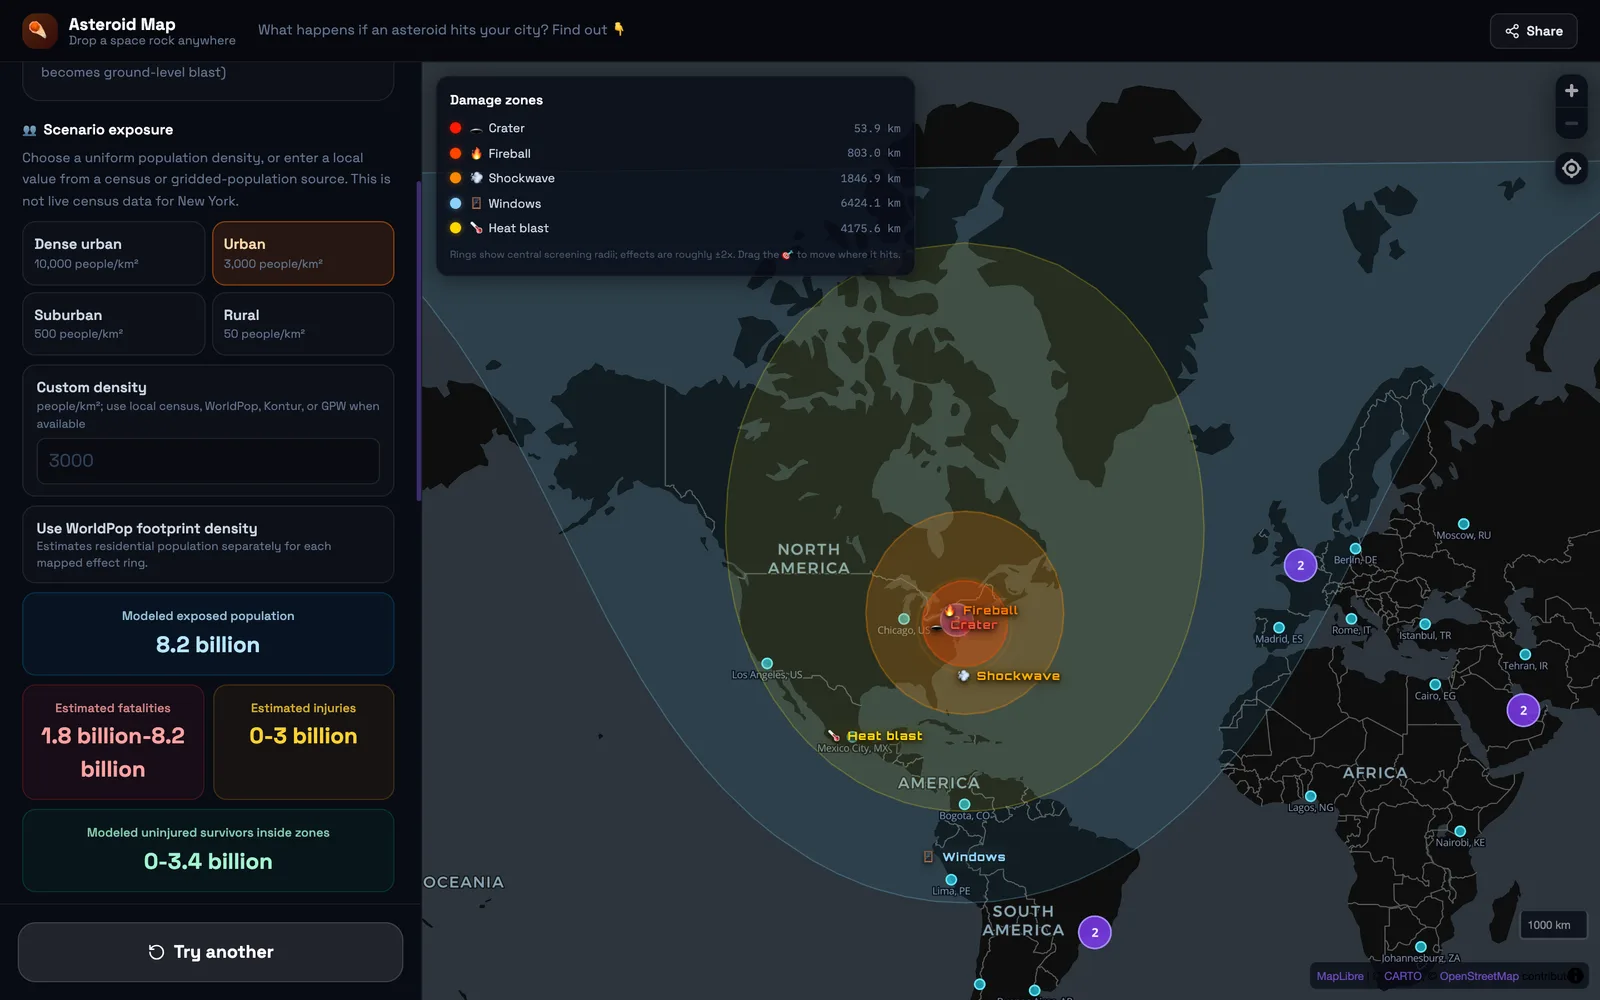
Task: Click the Shockwave 1846.9 km legend row
Action: coord(675,178)
